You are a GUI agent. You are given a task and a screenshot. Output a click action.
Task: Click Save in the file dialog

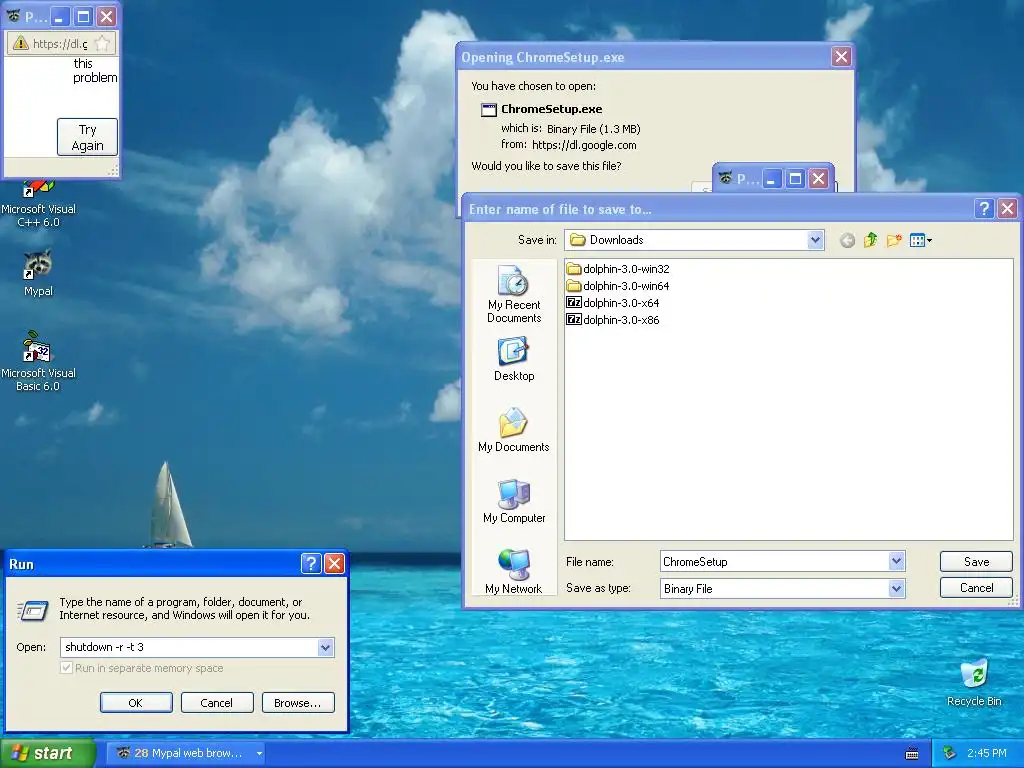click(976, 562)
